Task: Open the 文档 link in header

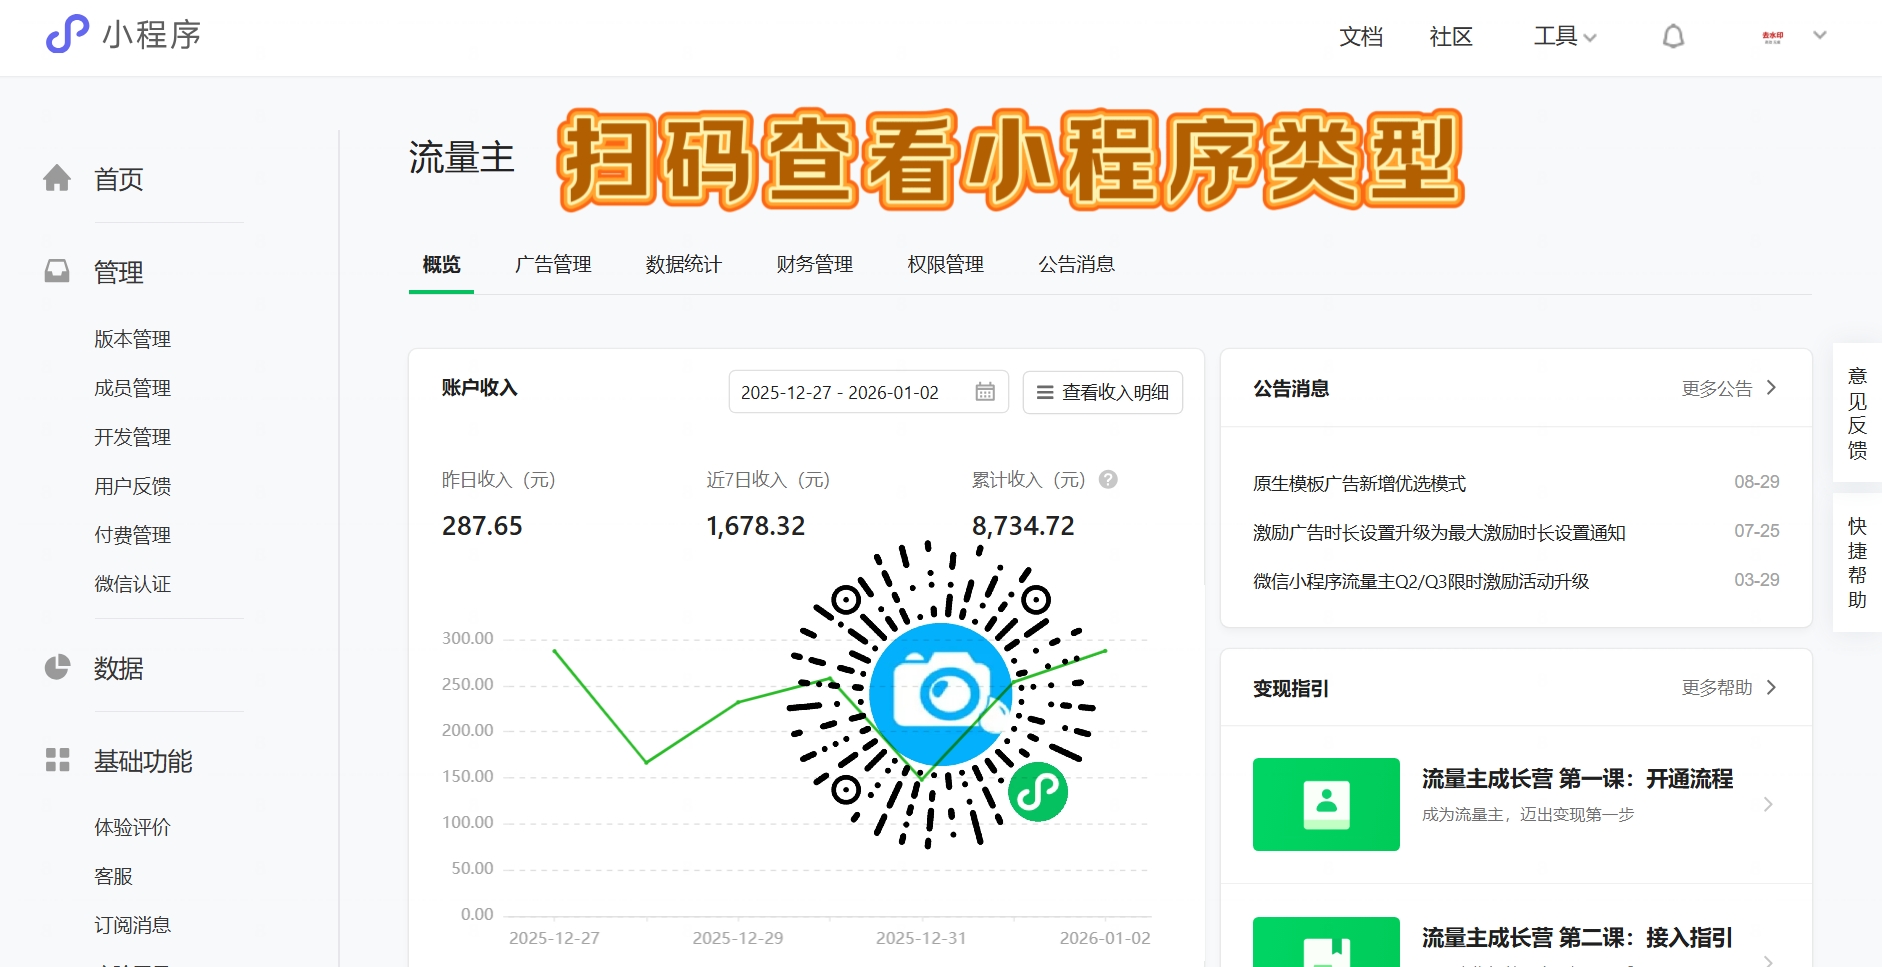Action: (1361, 37)
